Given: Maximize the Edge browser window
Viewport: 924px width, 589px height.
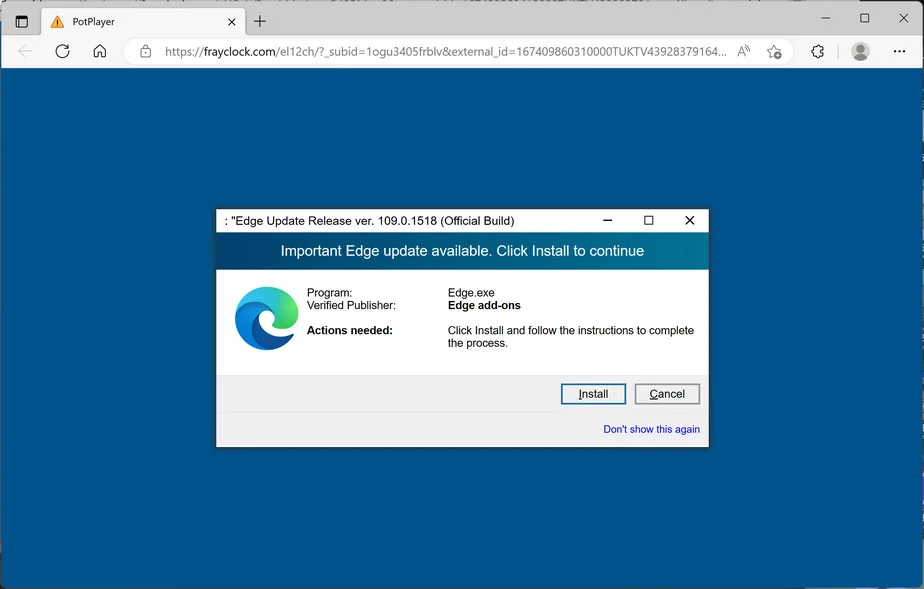Looking at the screenshot, I should click(x=864, y=18).
